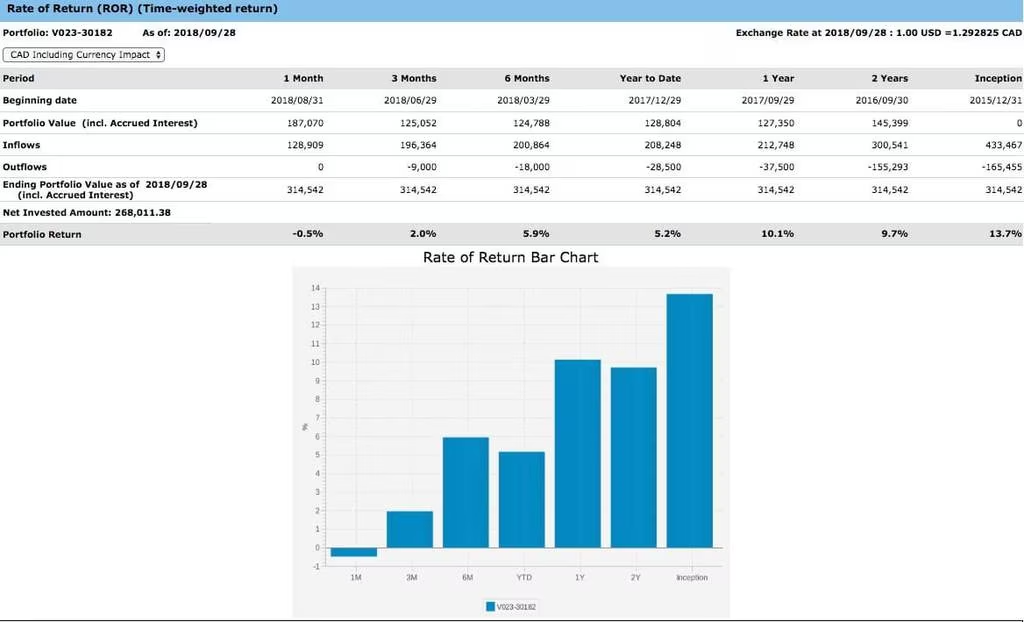
Task: Click the Inception bar in chart
Action: pos(690,420)
